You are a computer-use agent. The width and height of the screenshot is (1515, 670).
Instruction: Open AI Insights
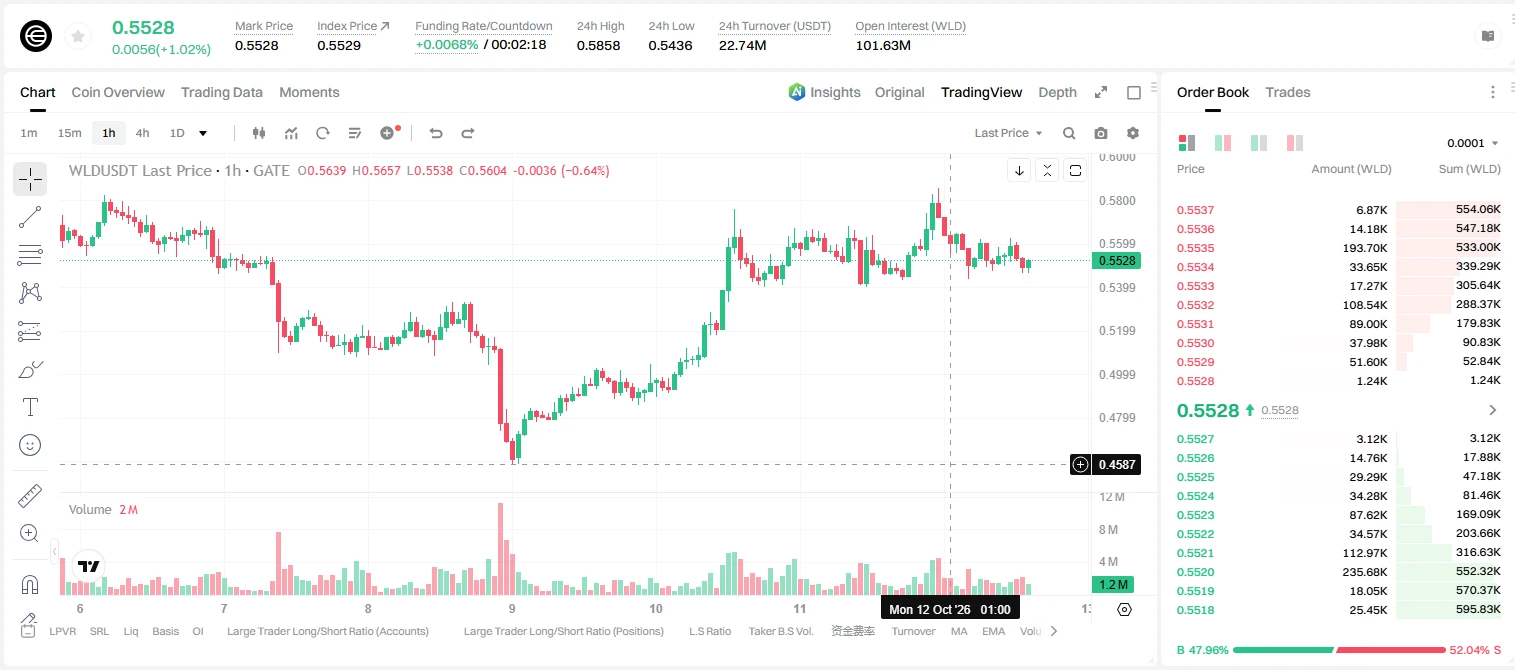pyautogui.click(x=824, y=92)
